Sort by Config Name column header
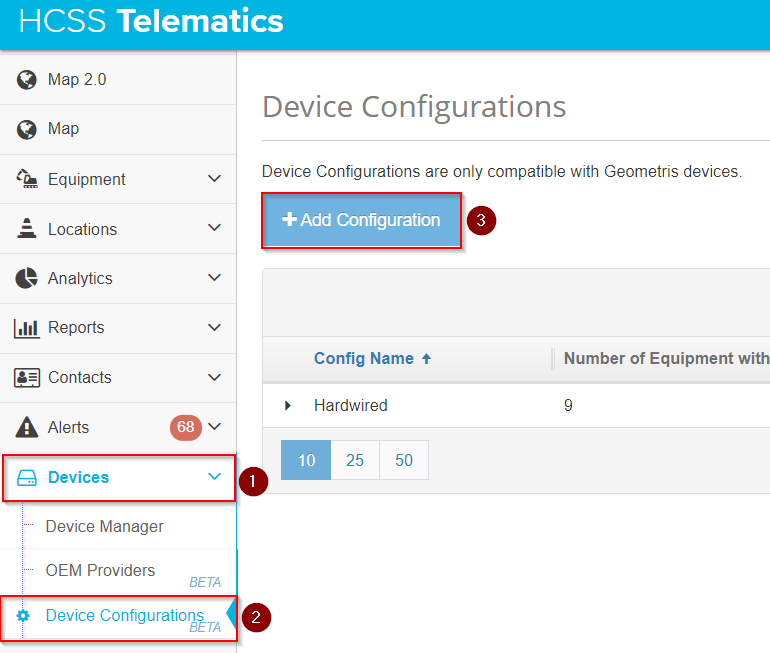The image size is (770, 653). click(x=364, y=359)
